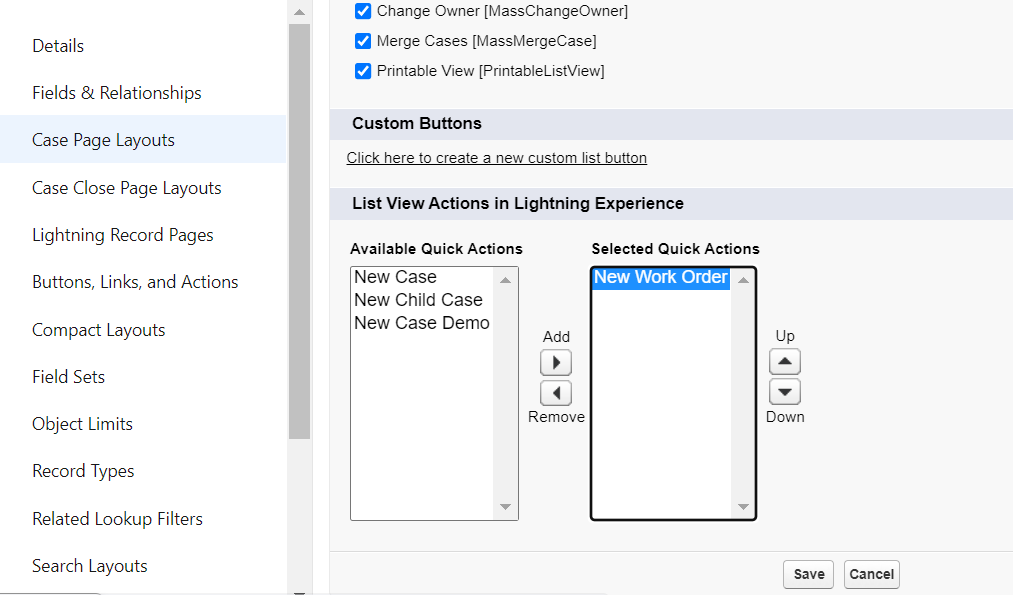This screenshot has height=595, width=1013.
Task: Click the Add right-arrow button
Action: point(556,362)
